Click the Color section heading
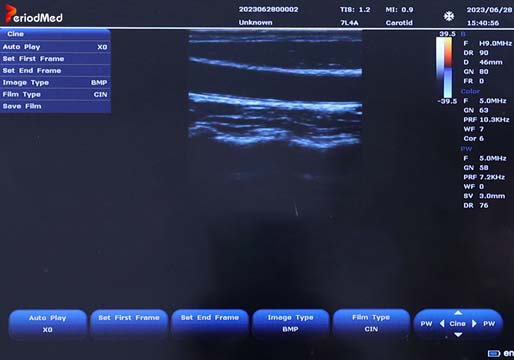Screen dimensions: 514x360 tap(470, 91)
